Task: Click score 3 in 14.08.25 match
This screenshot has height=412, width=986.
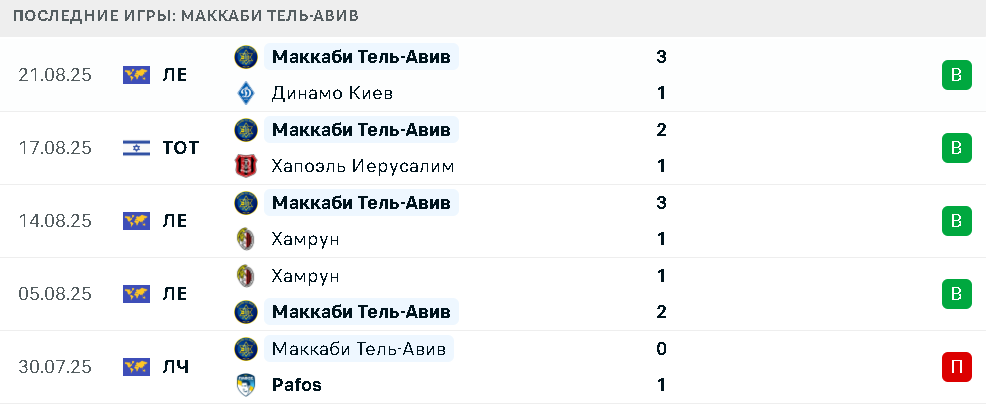Action: [x=661, y=203]
